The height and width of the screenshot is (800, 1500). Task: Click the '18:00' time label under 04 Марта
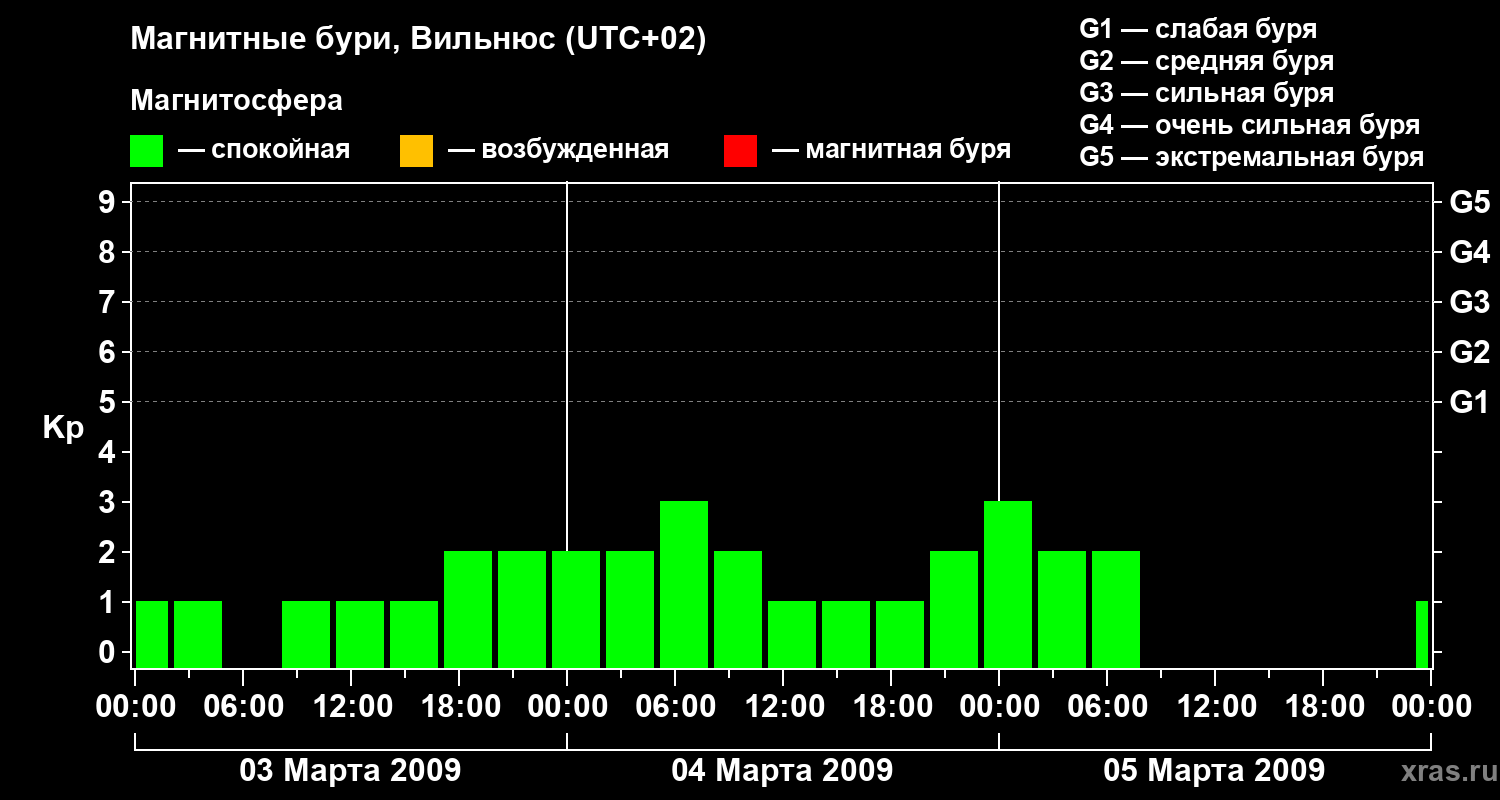tap(891, 707)
